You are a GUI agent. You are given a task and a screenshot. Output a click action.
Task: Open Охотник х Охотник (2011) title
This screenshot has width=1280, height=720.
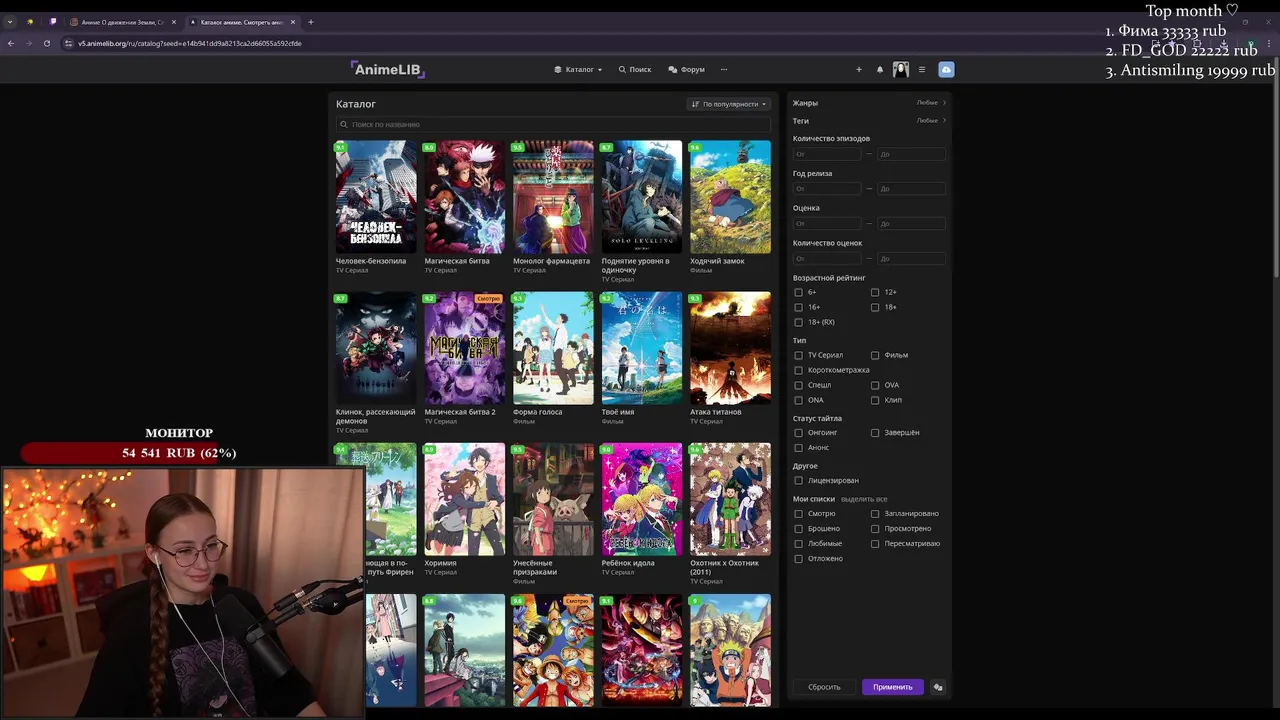(724, 567)
